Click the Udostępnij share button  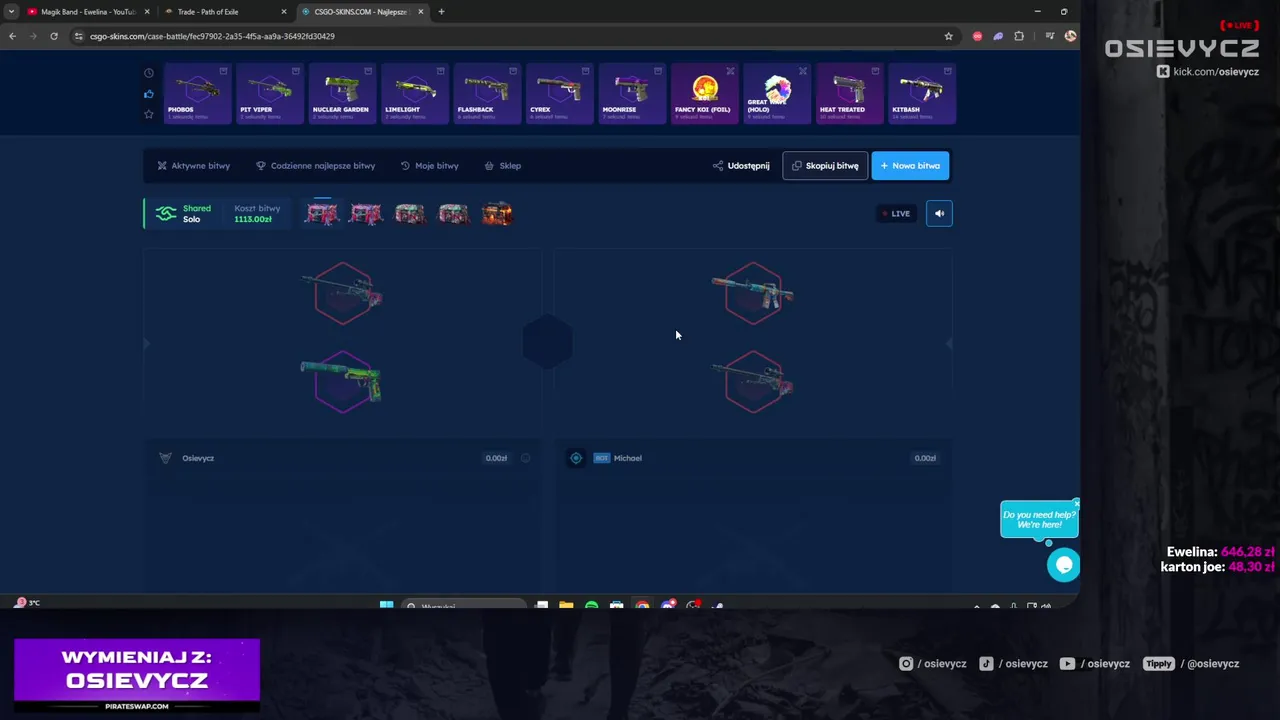pyautogui.click(x=741, y=166)
